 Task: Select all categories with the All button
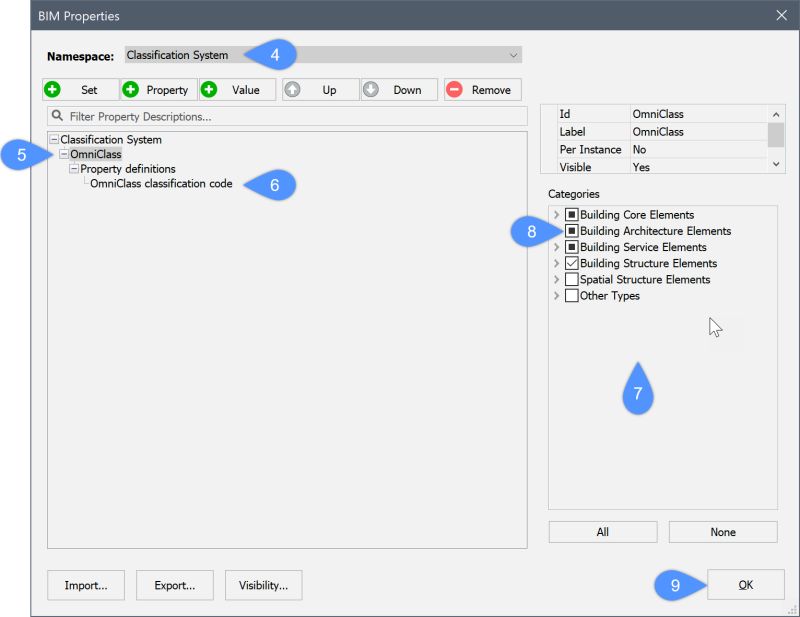[x=602, y=531]
